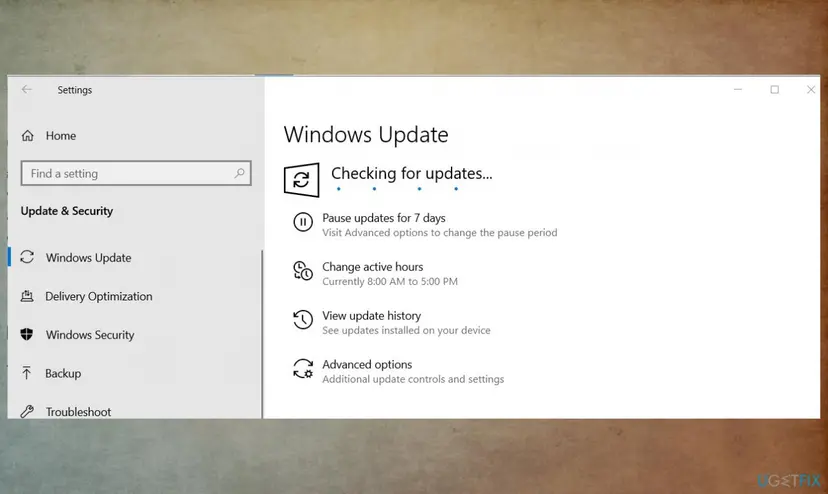828x494 pixels.
Task: Click 'Additional update controls and settings' text
Action: [x=413, y=379]
